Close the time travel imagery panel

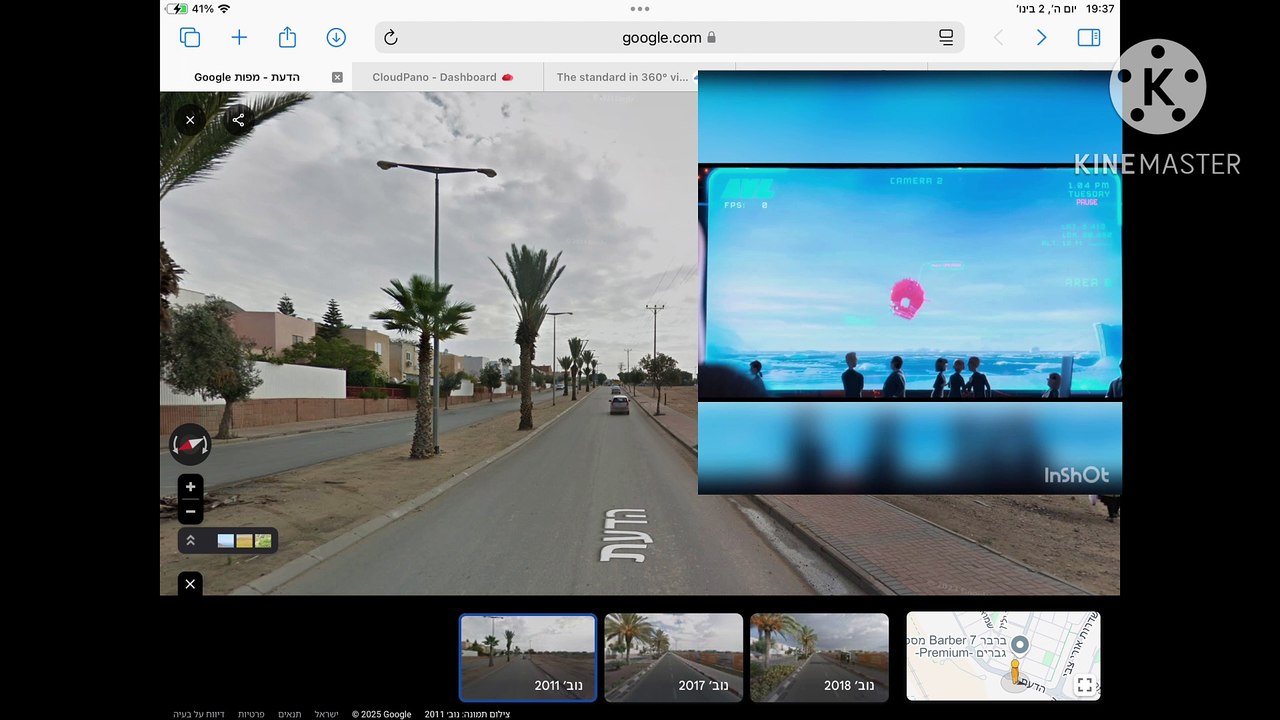tap(190, 584)
